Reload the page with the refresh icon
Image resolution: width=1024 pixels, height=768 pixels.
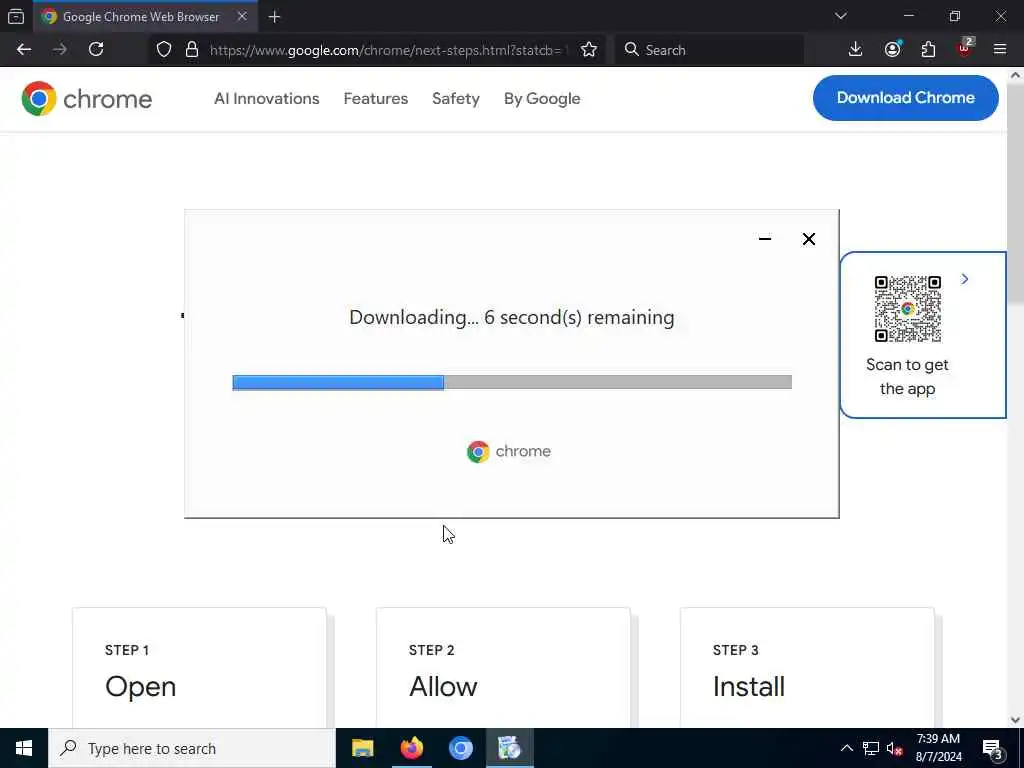96,50
